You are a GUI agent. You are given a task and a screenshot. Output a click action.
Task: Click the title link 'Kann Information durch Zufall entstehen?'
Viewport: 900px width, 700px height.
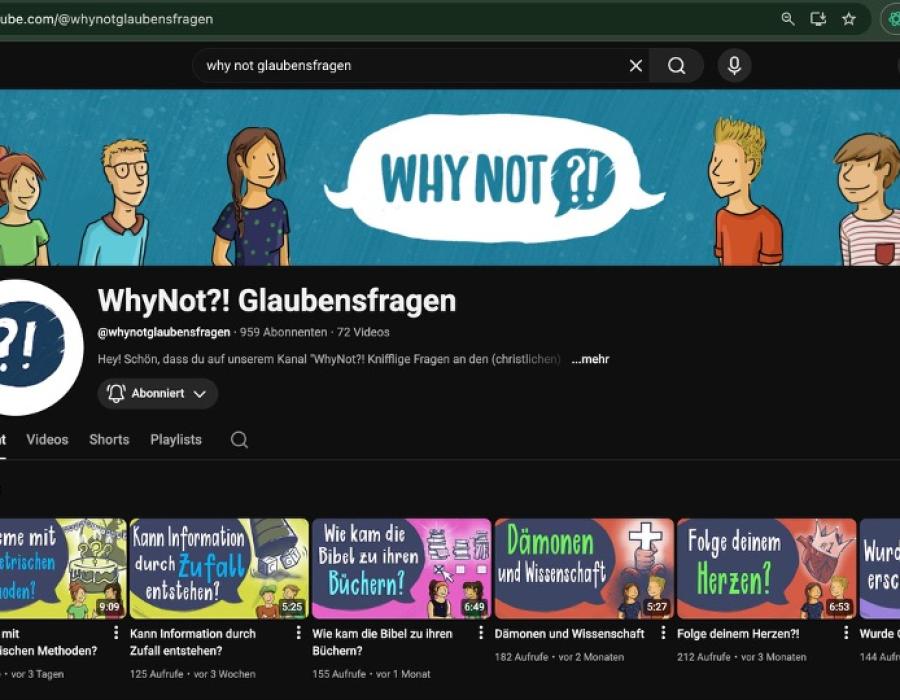193,642
